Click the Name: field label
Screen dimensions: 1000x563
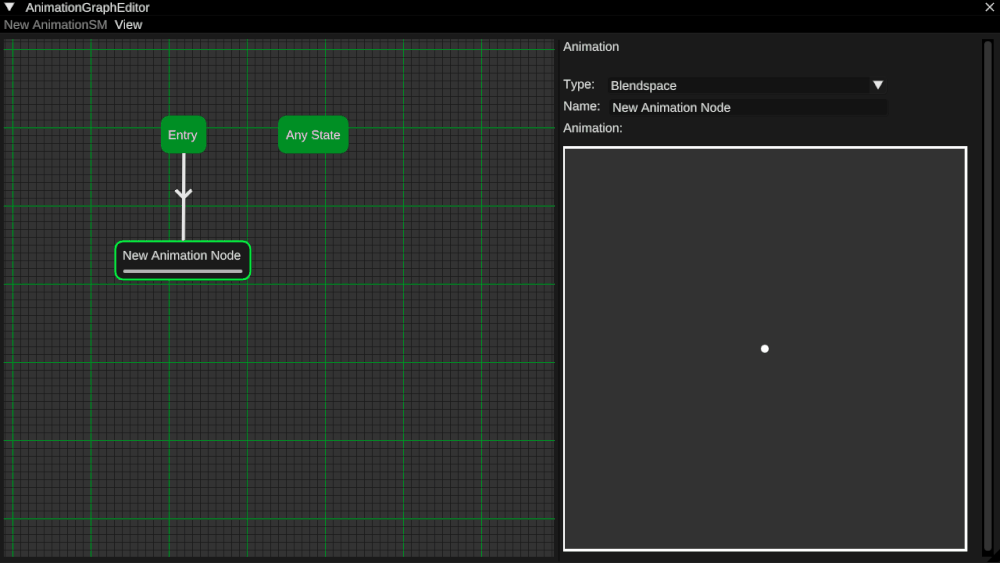[x=581, y=107]
